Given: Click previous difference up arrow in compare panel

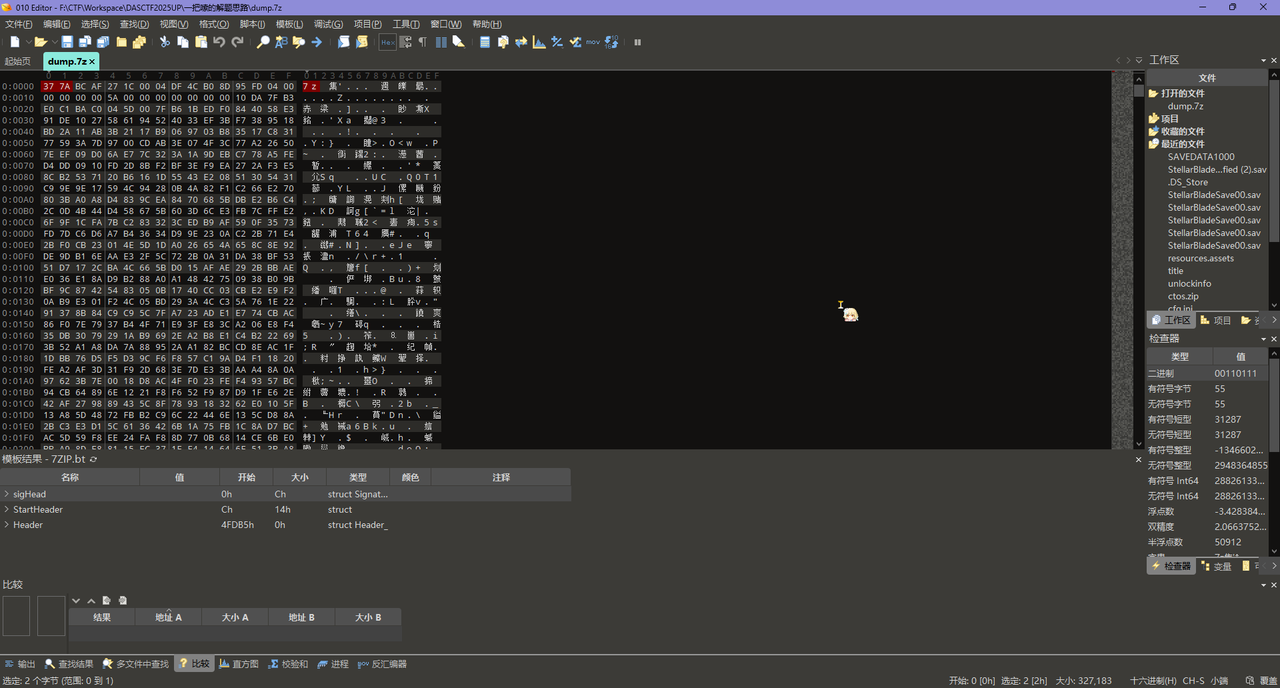Looking at the screenshot, I should (91, 600).
